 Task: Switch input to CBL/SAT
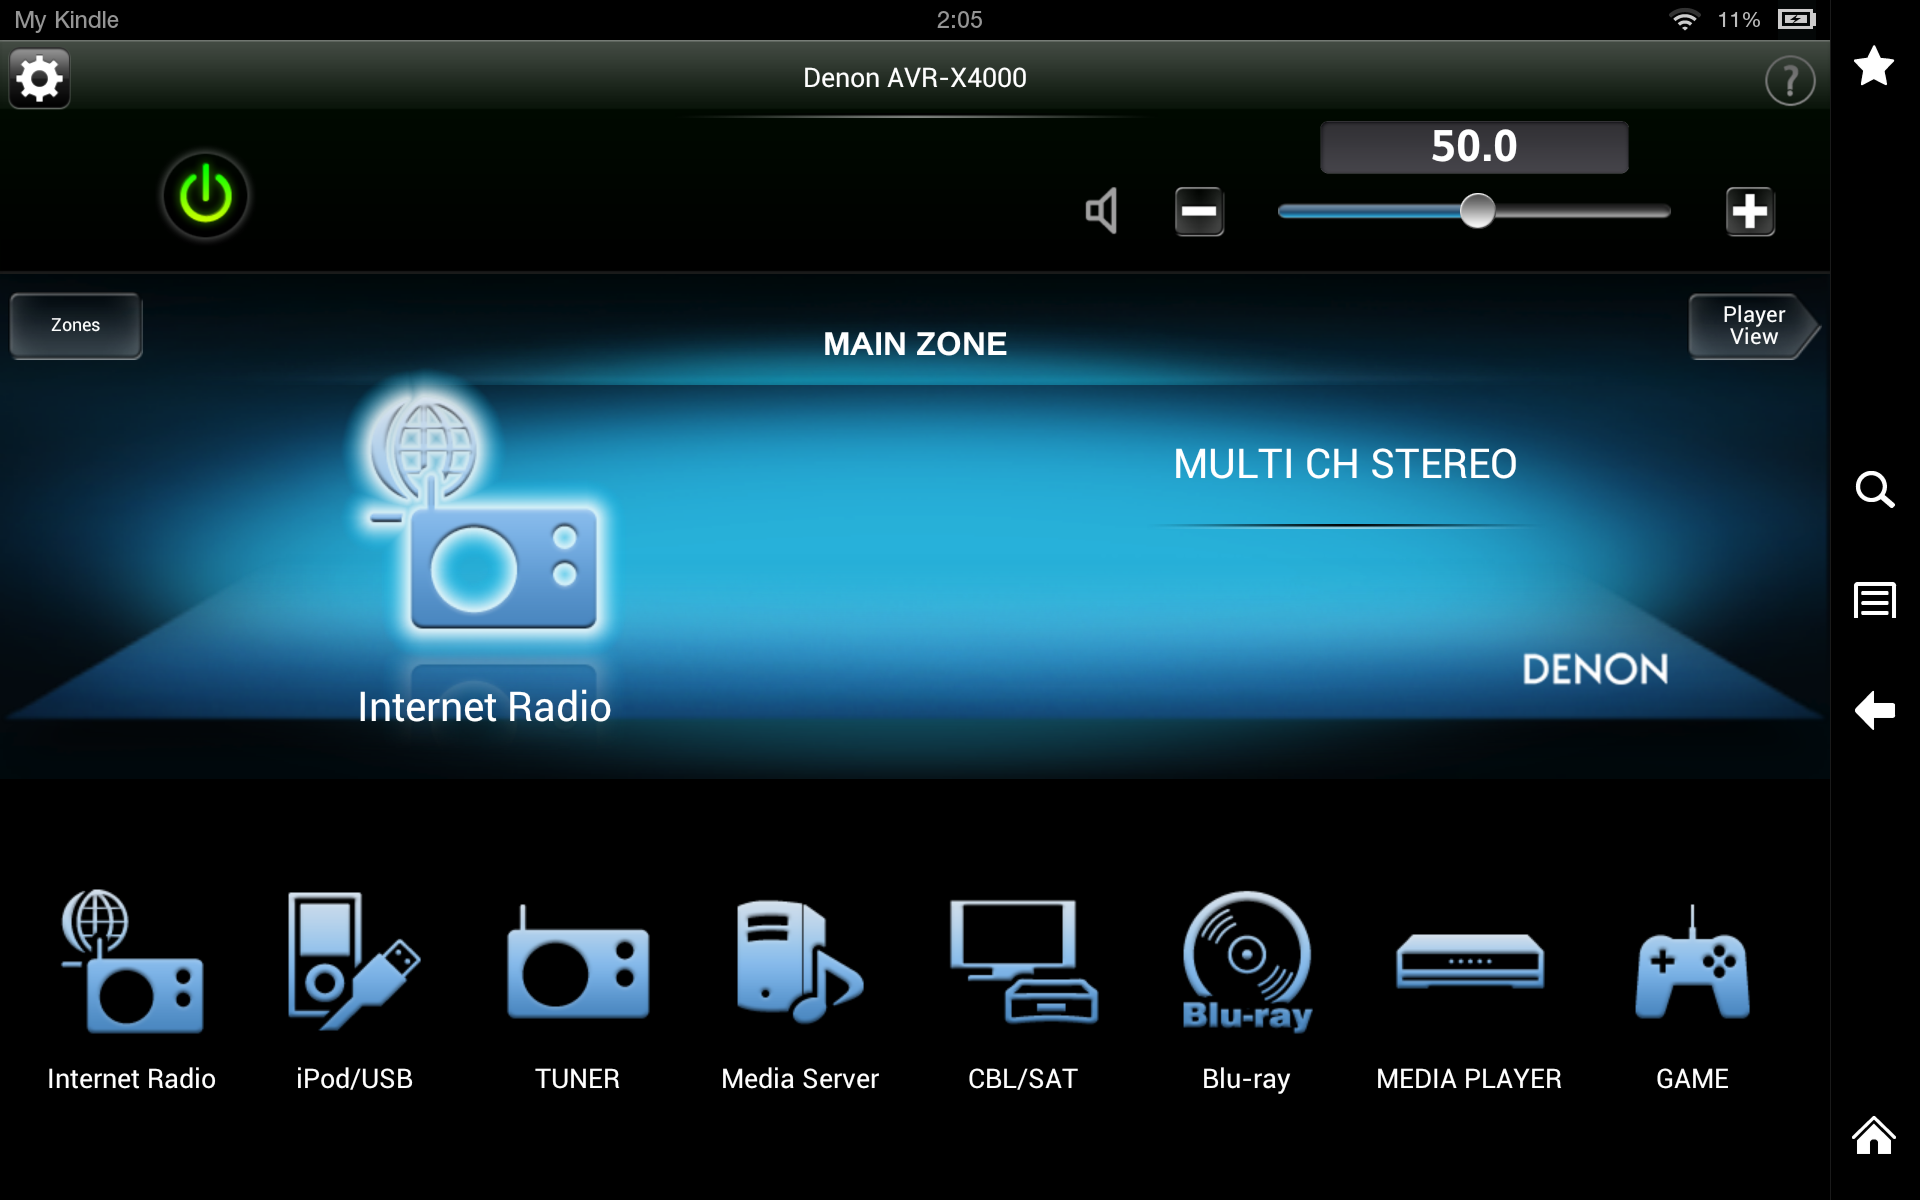coord(1023,963)
